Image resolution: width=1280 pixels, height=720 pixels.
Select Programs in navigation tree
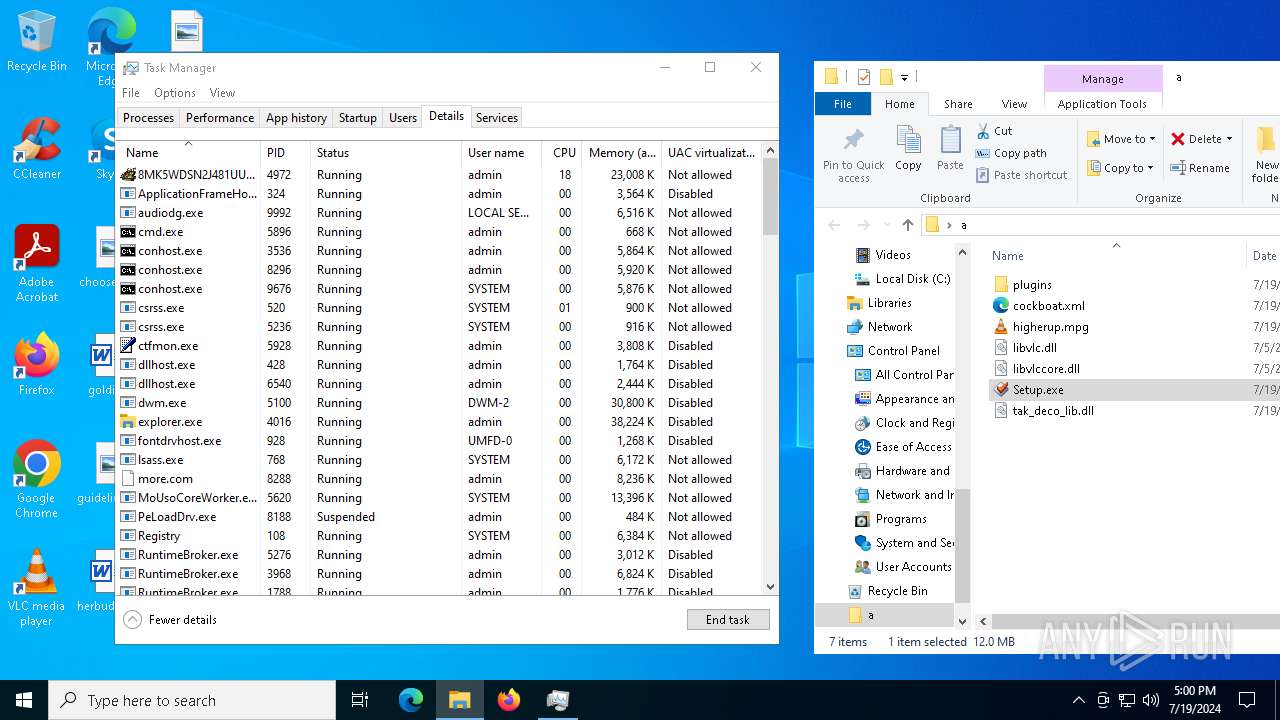click(x=891, y=519)
